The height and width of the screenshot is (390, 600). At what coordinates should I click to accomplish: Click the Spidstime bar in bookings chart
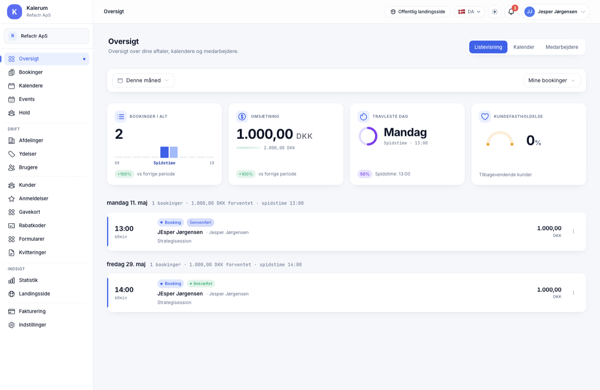point(164,152)
